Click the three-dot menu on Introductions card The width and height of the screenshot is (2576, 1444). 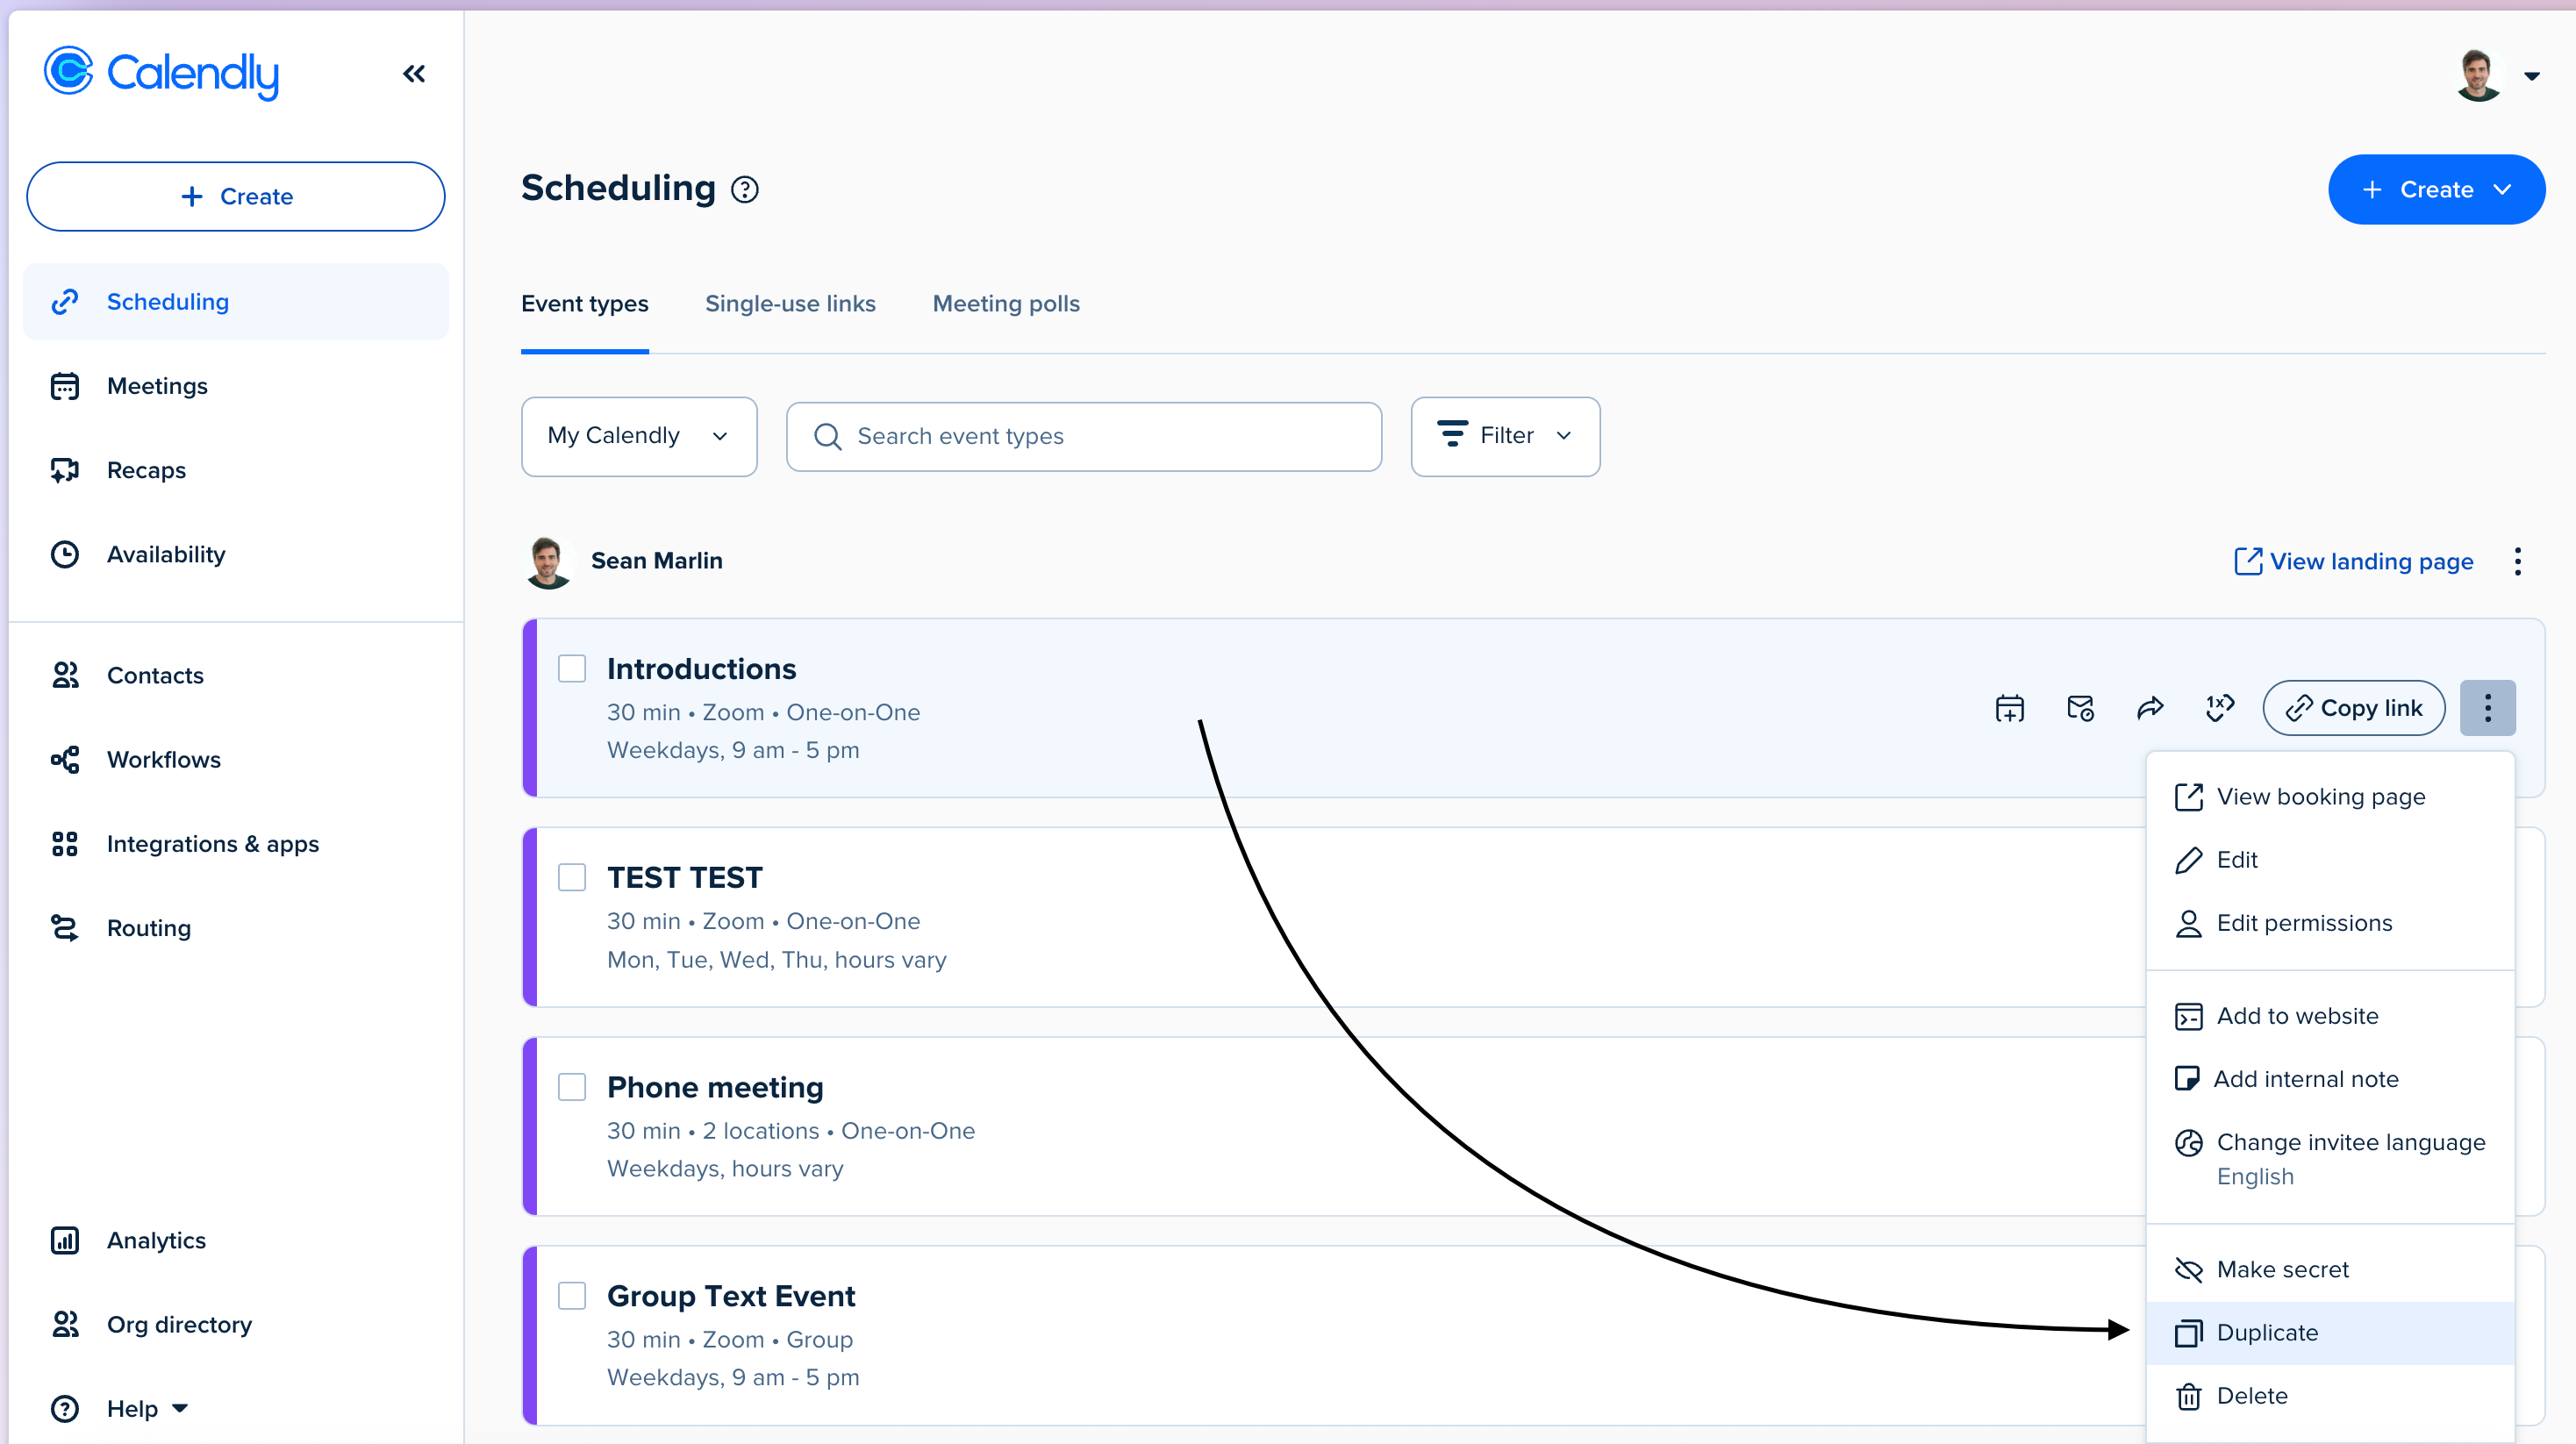click(x=2488, y=708)
